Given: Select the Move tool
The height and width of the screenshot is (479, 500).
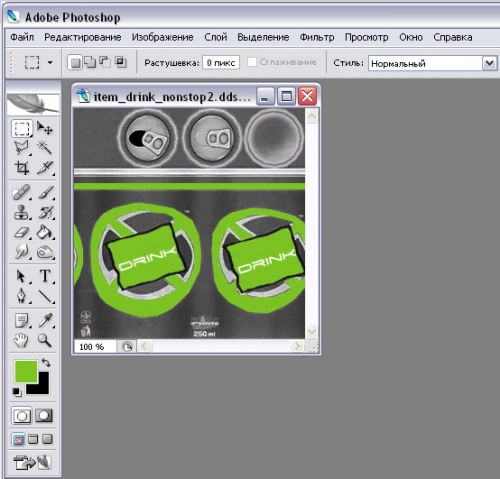Looking at the screenshot, I should pos(45,128).
